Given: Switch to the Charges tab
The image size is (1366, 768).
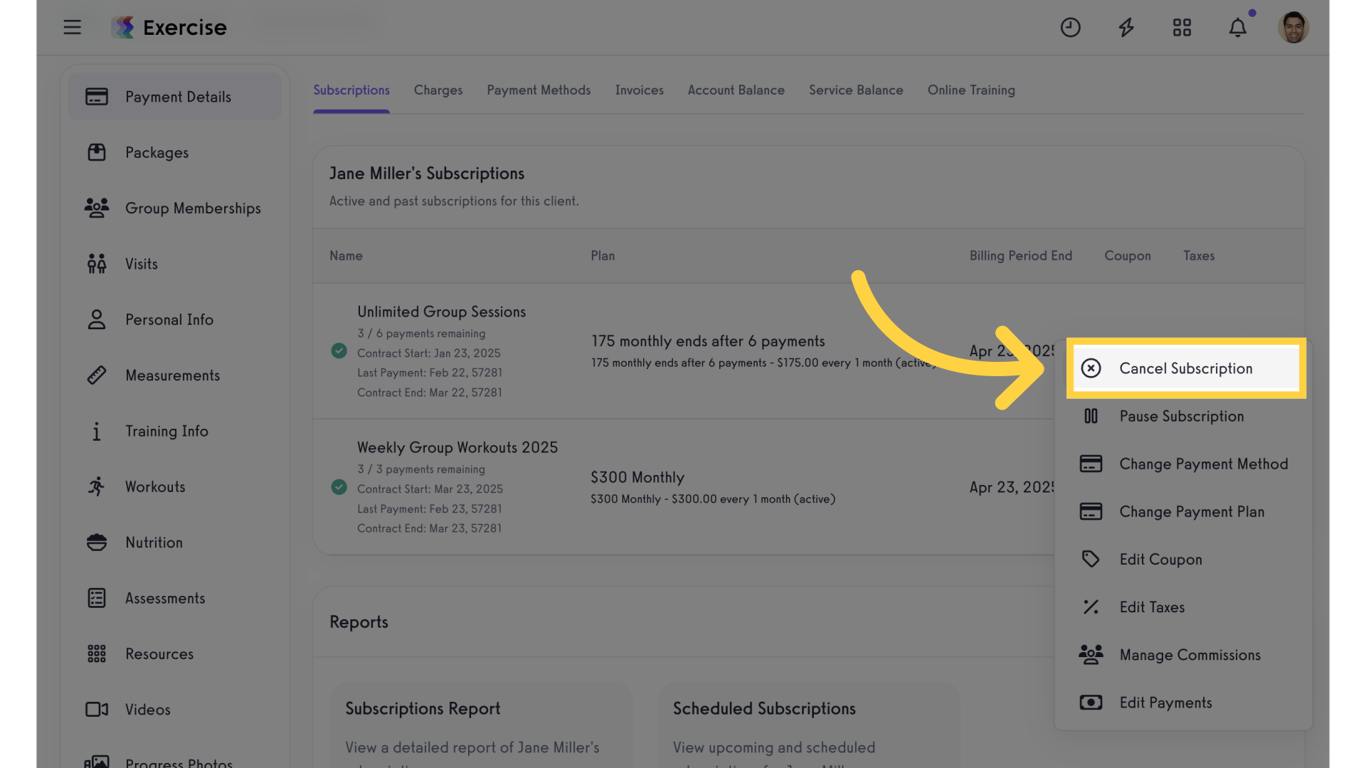Looking at the screenshot, I should pos(438,90).
